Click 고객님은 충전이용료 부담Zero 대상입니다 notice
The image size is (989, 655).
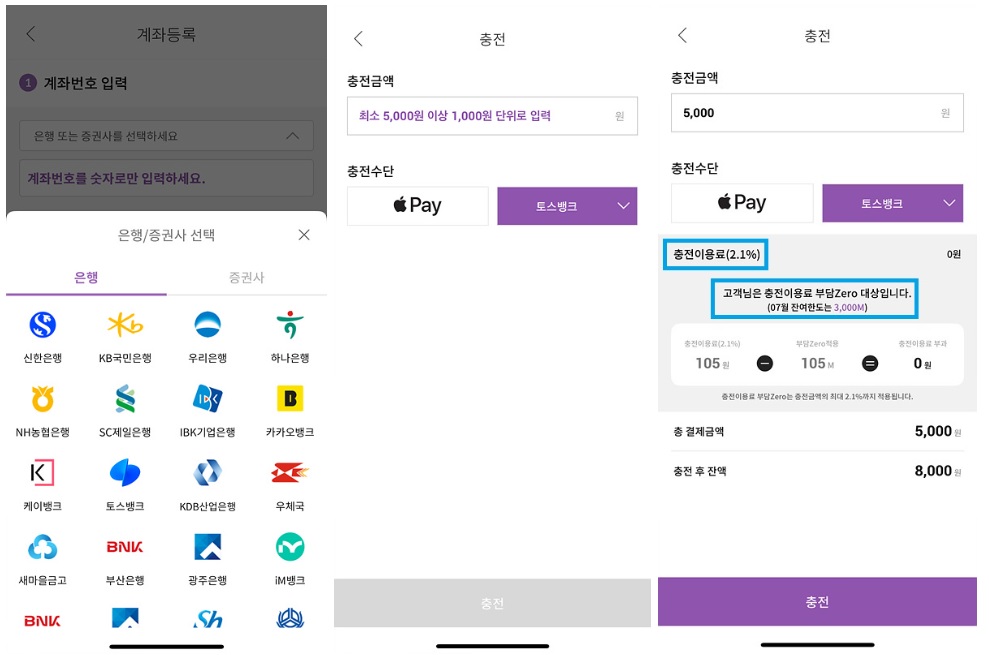coord(817,293)
